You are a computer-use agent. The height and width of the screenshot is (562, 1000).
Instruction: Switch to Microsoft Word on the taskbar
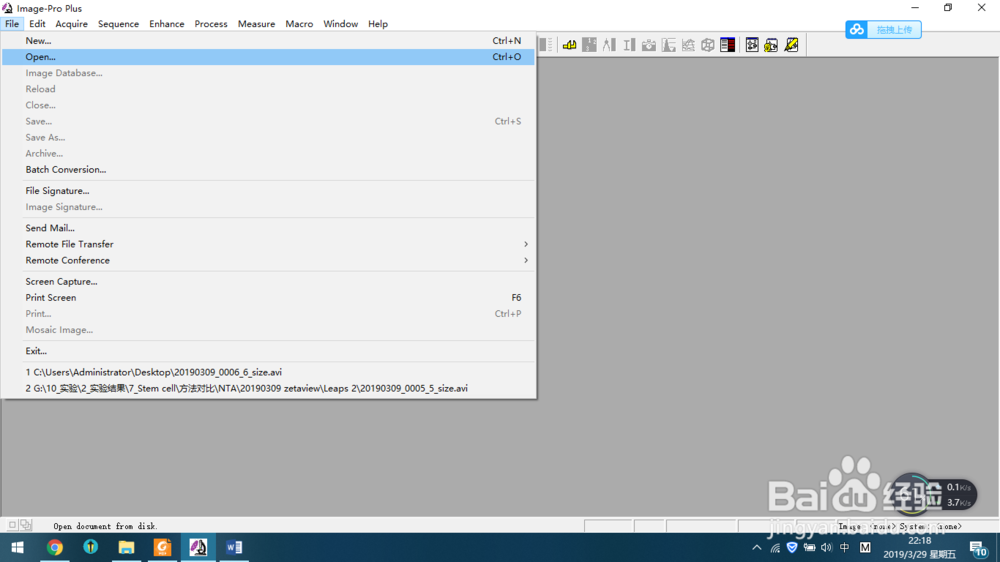tap(233, 547)
